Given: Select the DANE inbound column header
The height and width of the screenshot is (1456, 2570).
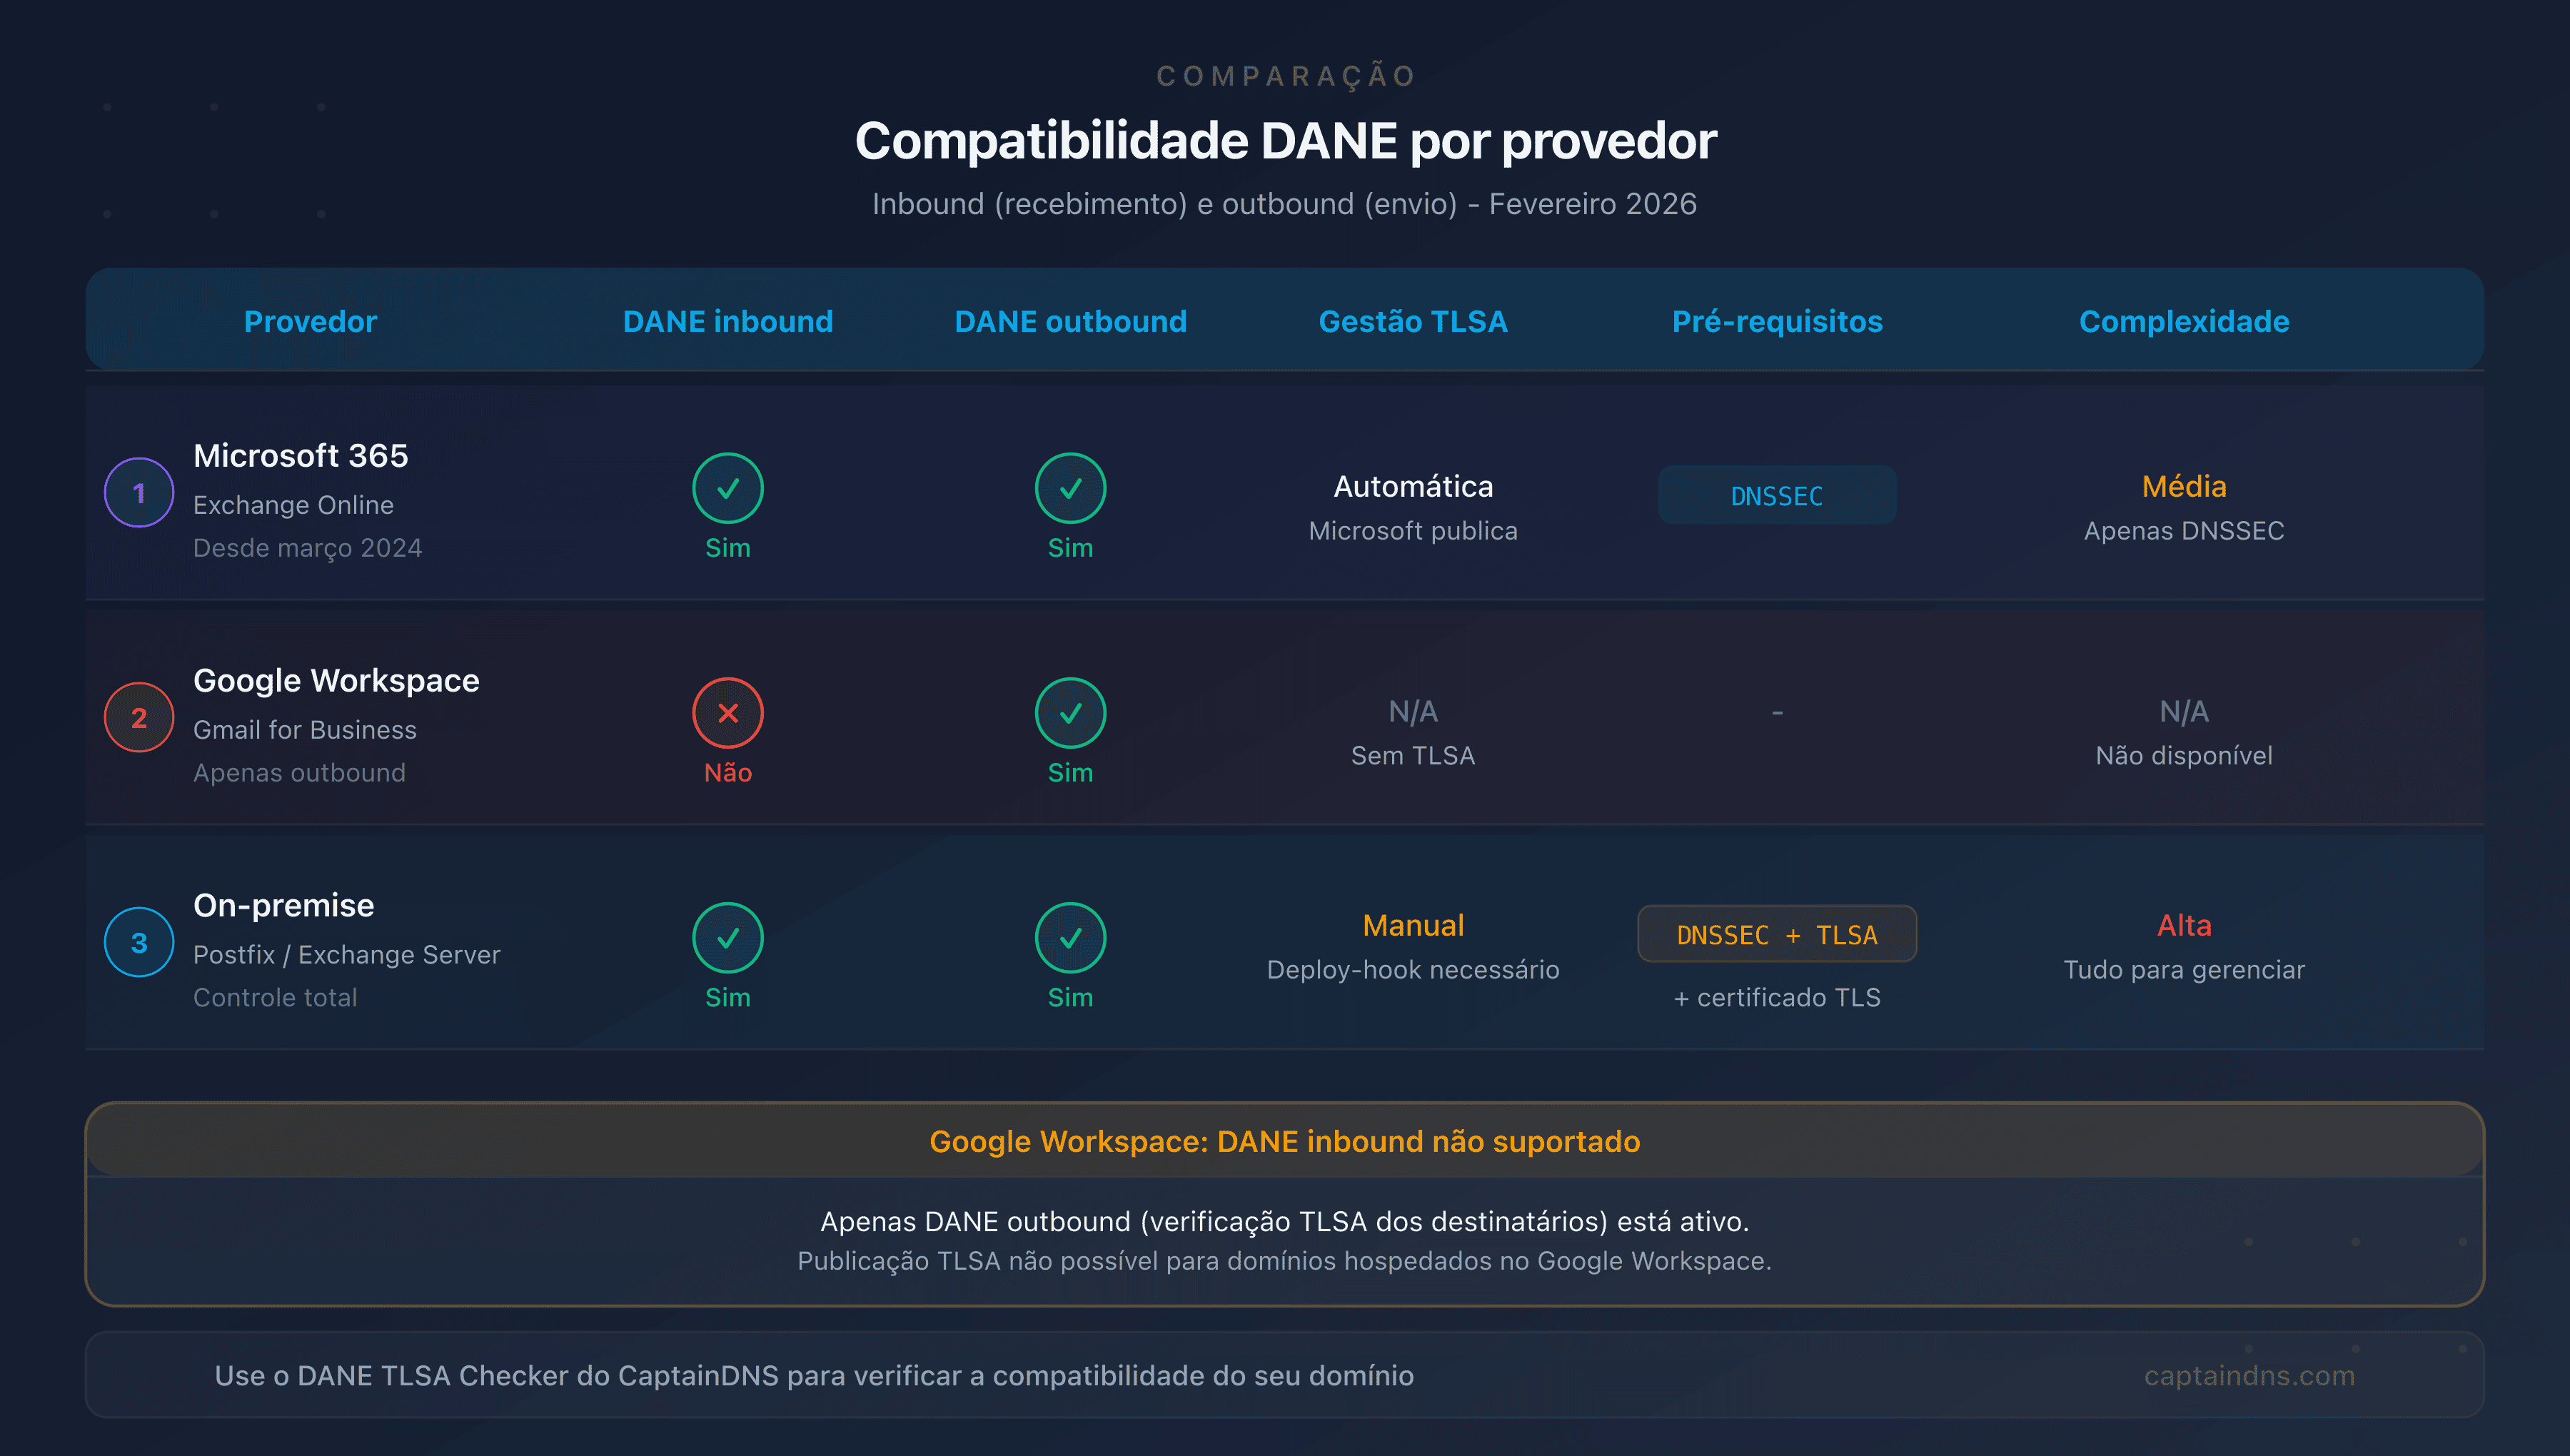Looking at the screenshot, I should click(728, 321).
